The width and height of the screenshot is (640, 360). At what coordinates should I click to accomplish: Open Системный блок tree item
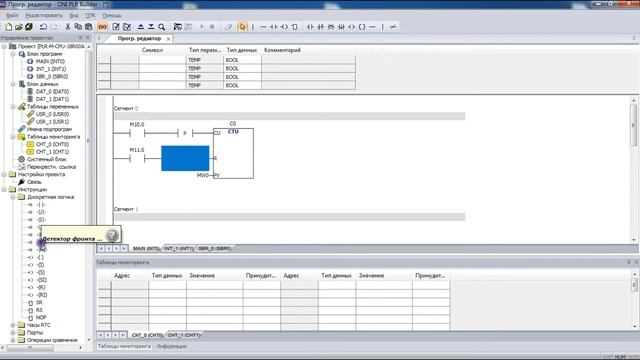(46, 159)
